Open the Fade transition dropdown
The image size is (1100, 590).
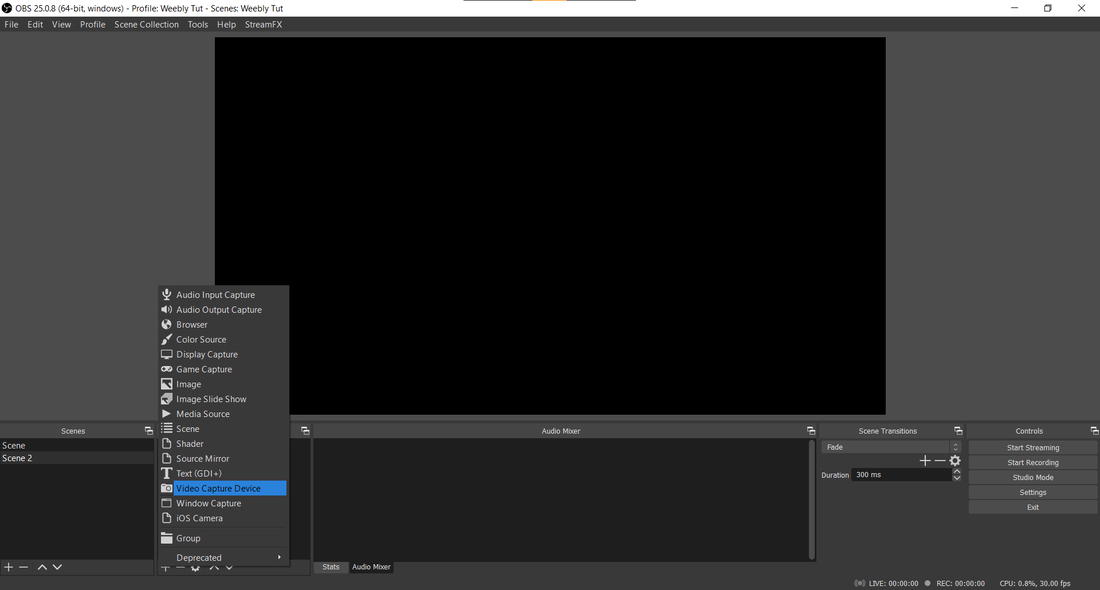888,446
